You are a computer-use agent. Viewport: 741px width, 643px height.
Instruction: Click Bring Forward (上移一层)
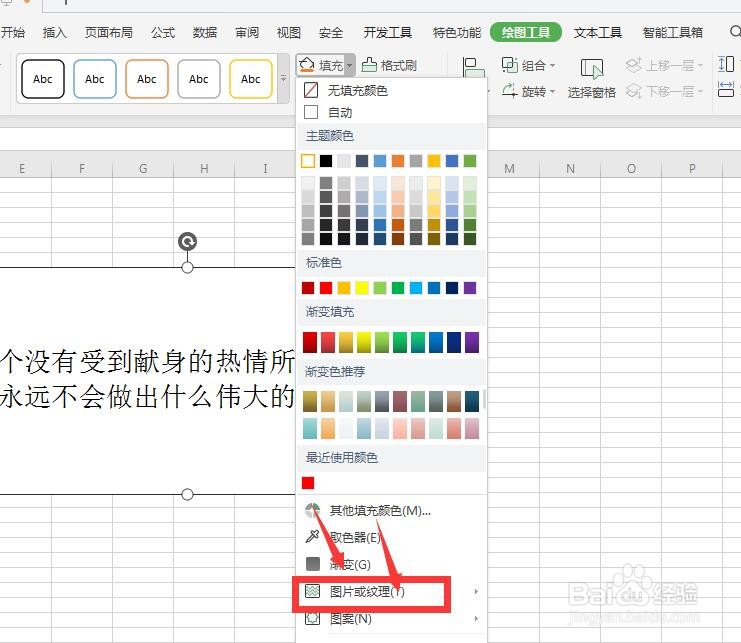click(x=664, y=65)
